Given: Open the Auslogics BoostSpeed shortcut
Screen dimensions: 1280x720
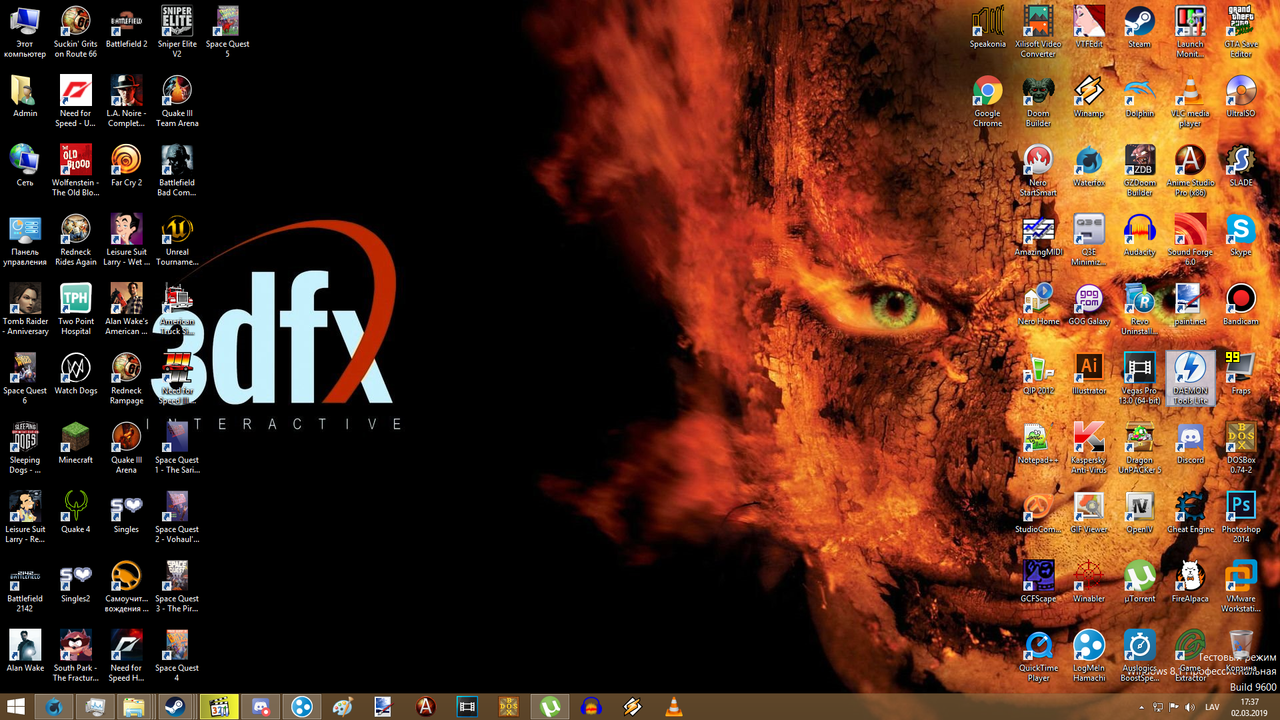Looking at the screenshot, I should tap(1139, 656).
